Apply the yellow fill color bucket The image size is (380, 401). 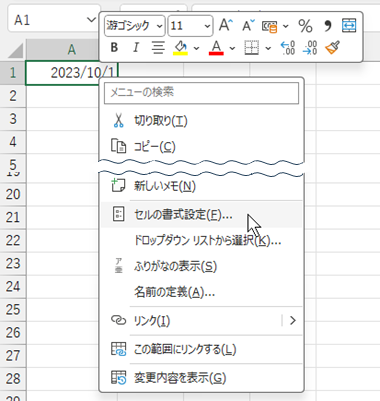pos(181,48)
